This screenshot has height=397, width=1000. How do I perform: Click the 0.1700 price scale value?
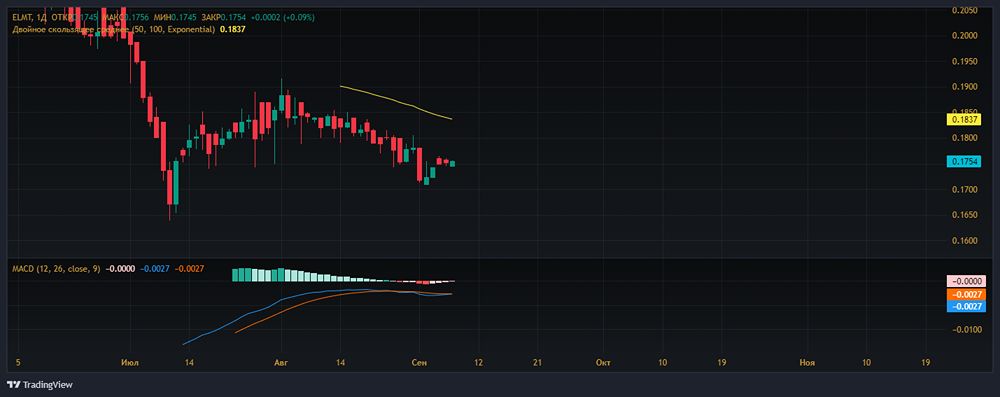(964, 189)
